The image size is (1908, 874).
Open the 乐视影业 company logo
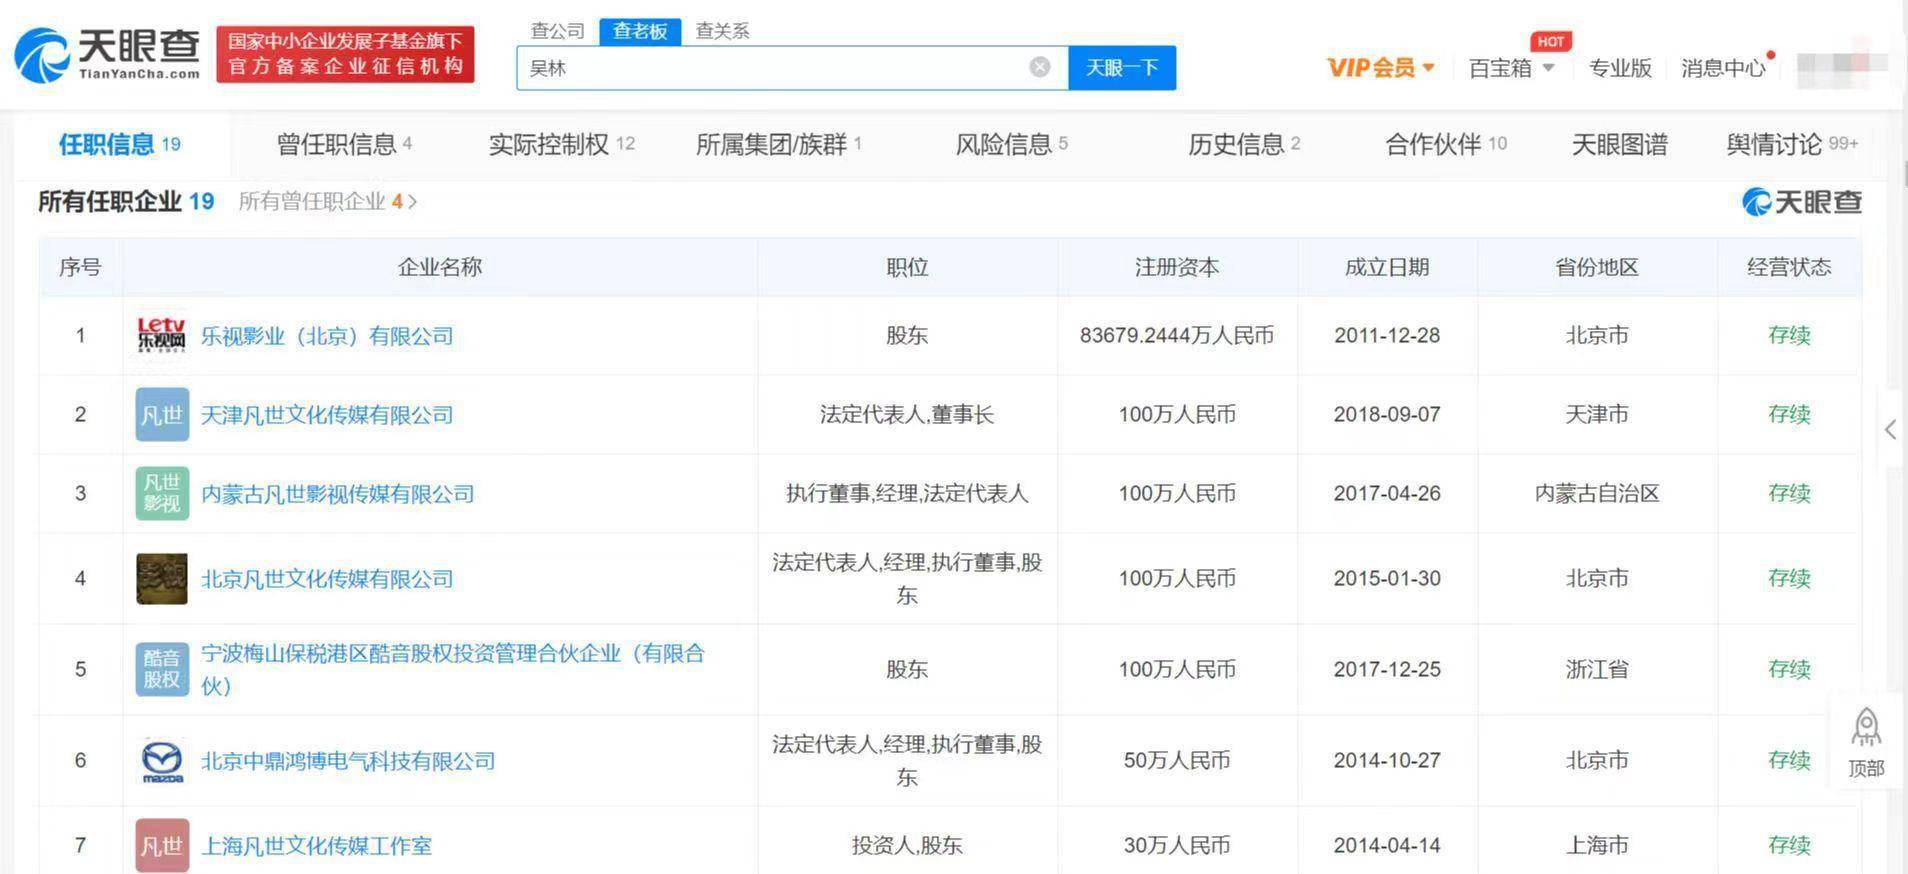(x=162, y=335)
